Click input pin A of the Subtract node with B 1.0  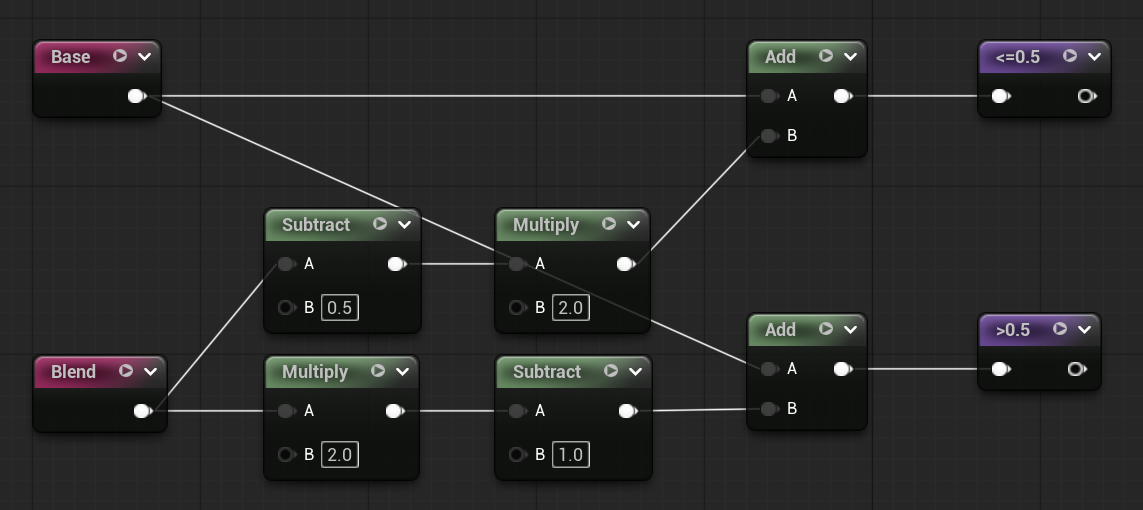[x=517, y=411]
